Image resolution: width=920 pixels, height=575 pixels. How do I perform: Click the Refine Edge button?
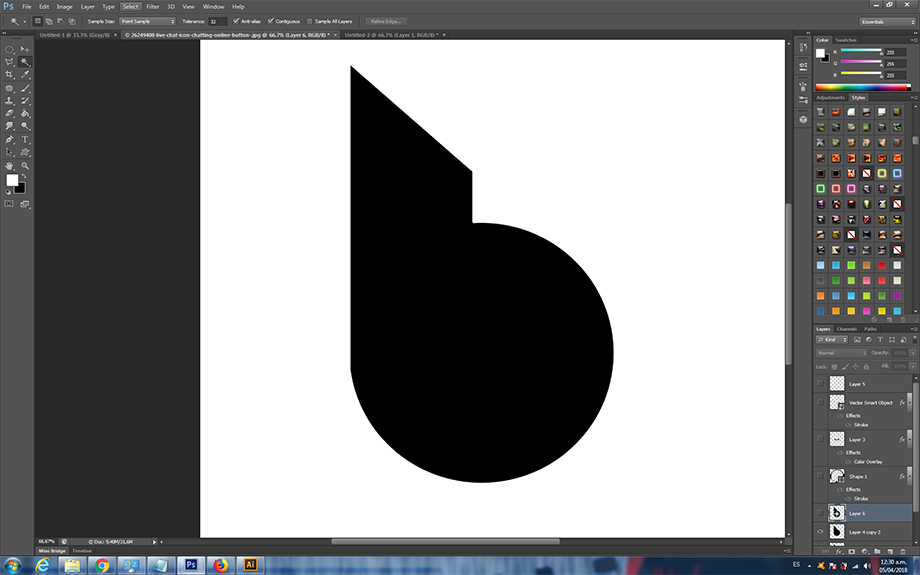click(386, 20)
